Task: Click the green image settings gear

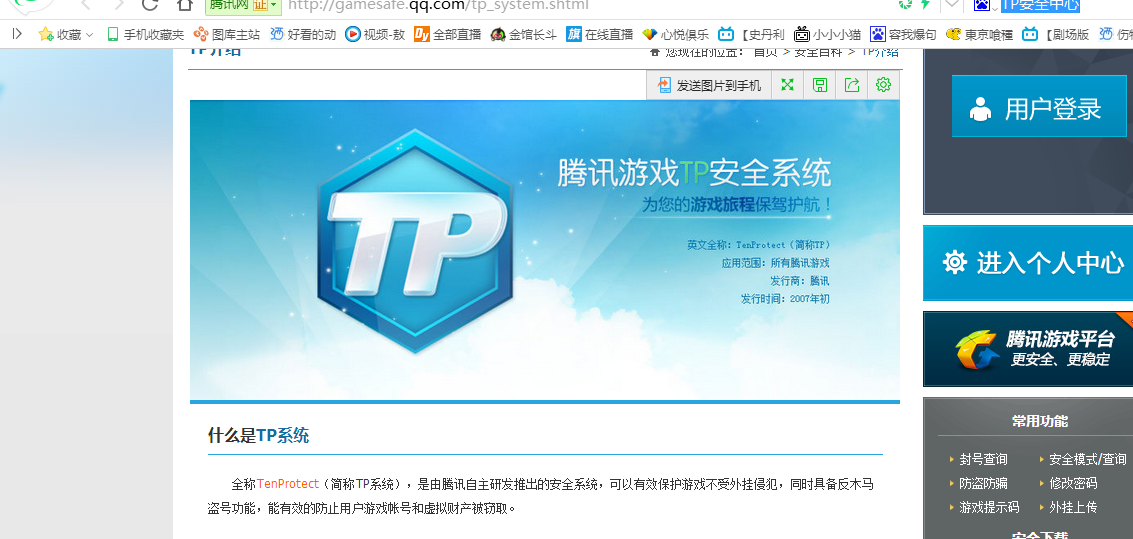Action: (883, 85)
